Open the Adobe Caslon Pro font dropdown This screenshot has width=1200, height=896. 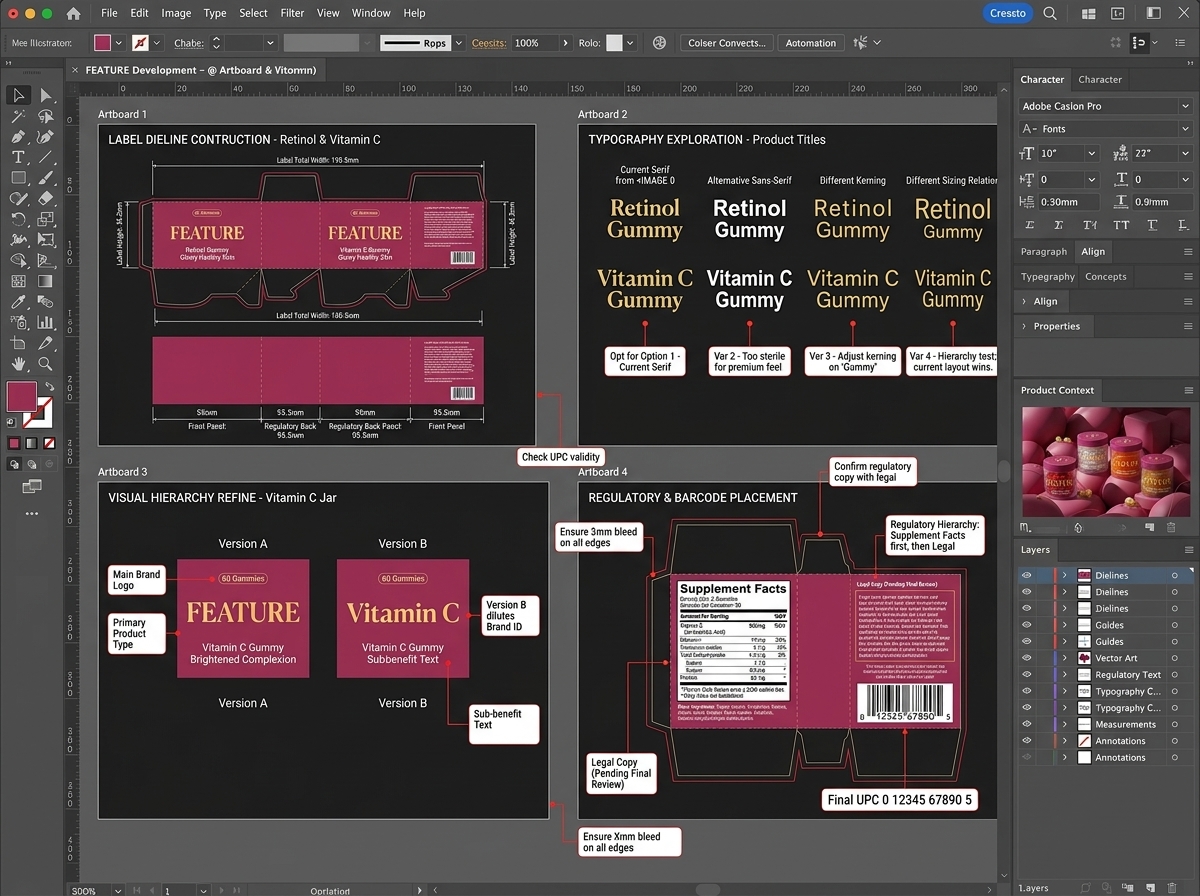pos(1185,106)
